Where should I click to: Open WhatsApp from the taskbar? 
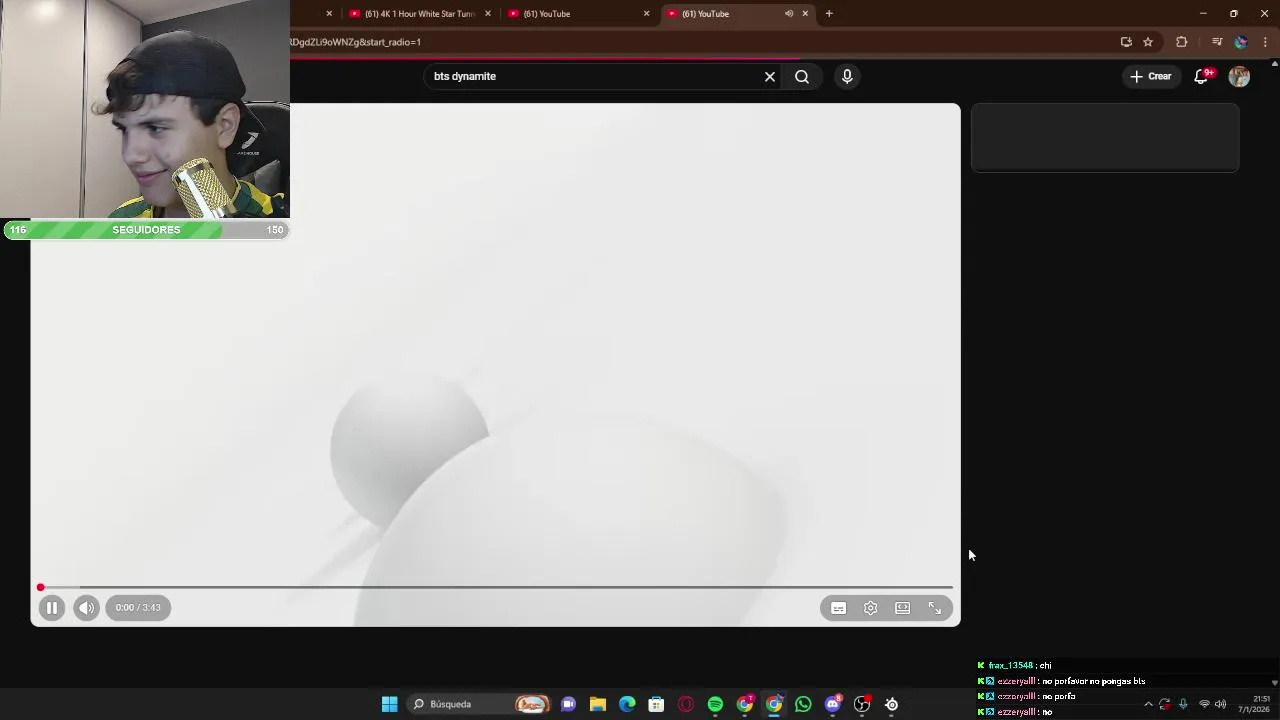(803, 704)
